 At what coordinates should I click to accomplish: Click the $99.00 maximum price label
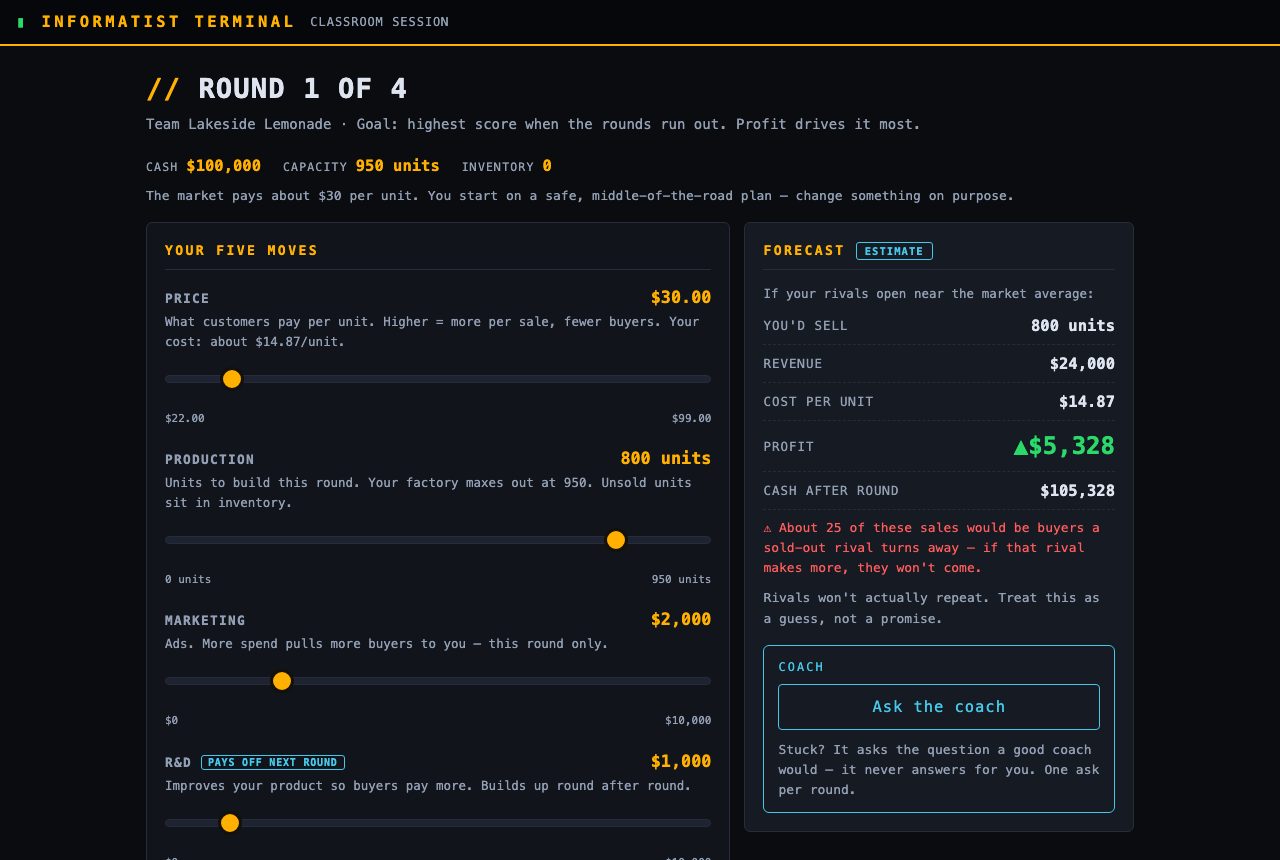(x=691, y=418)
